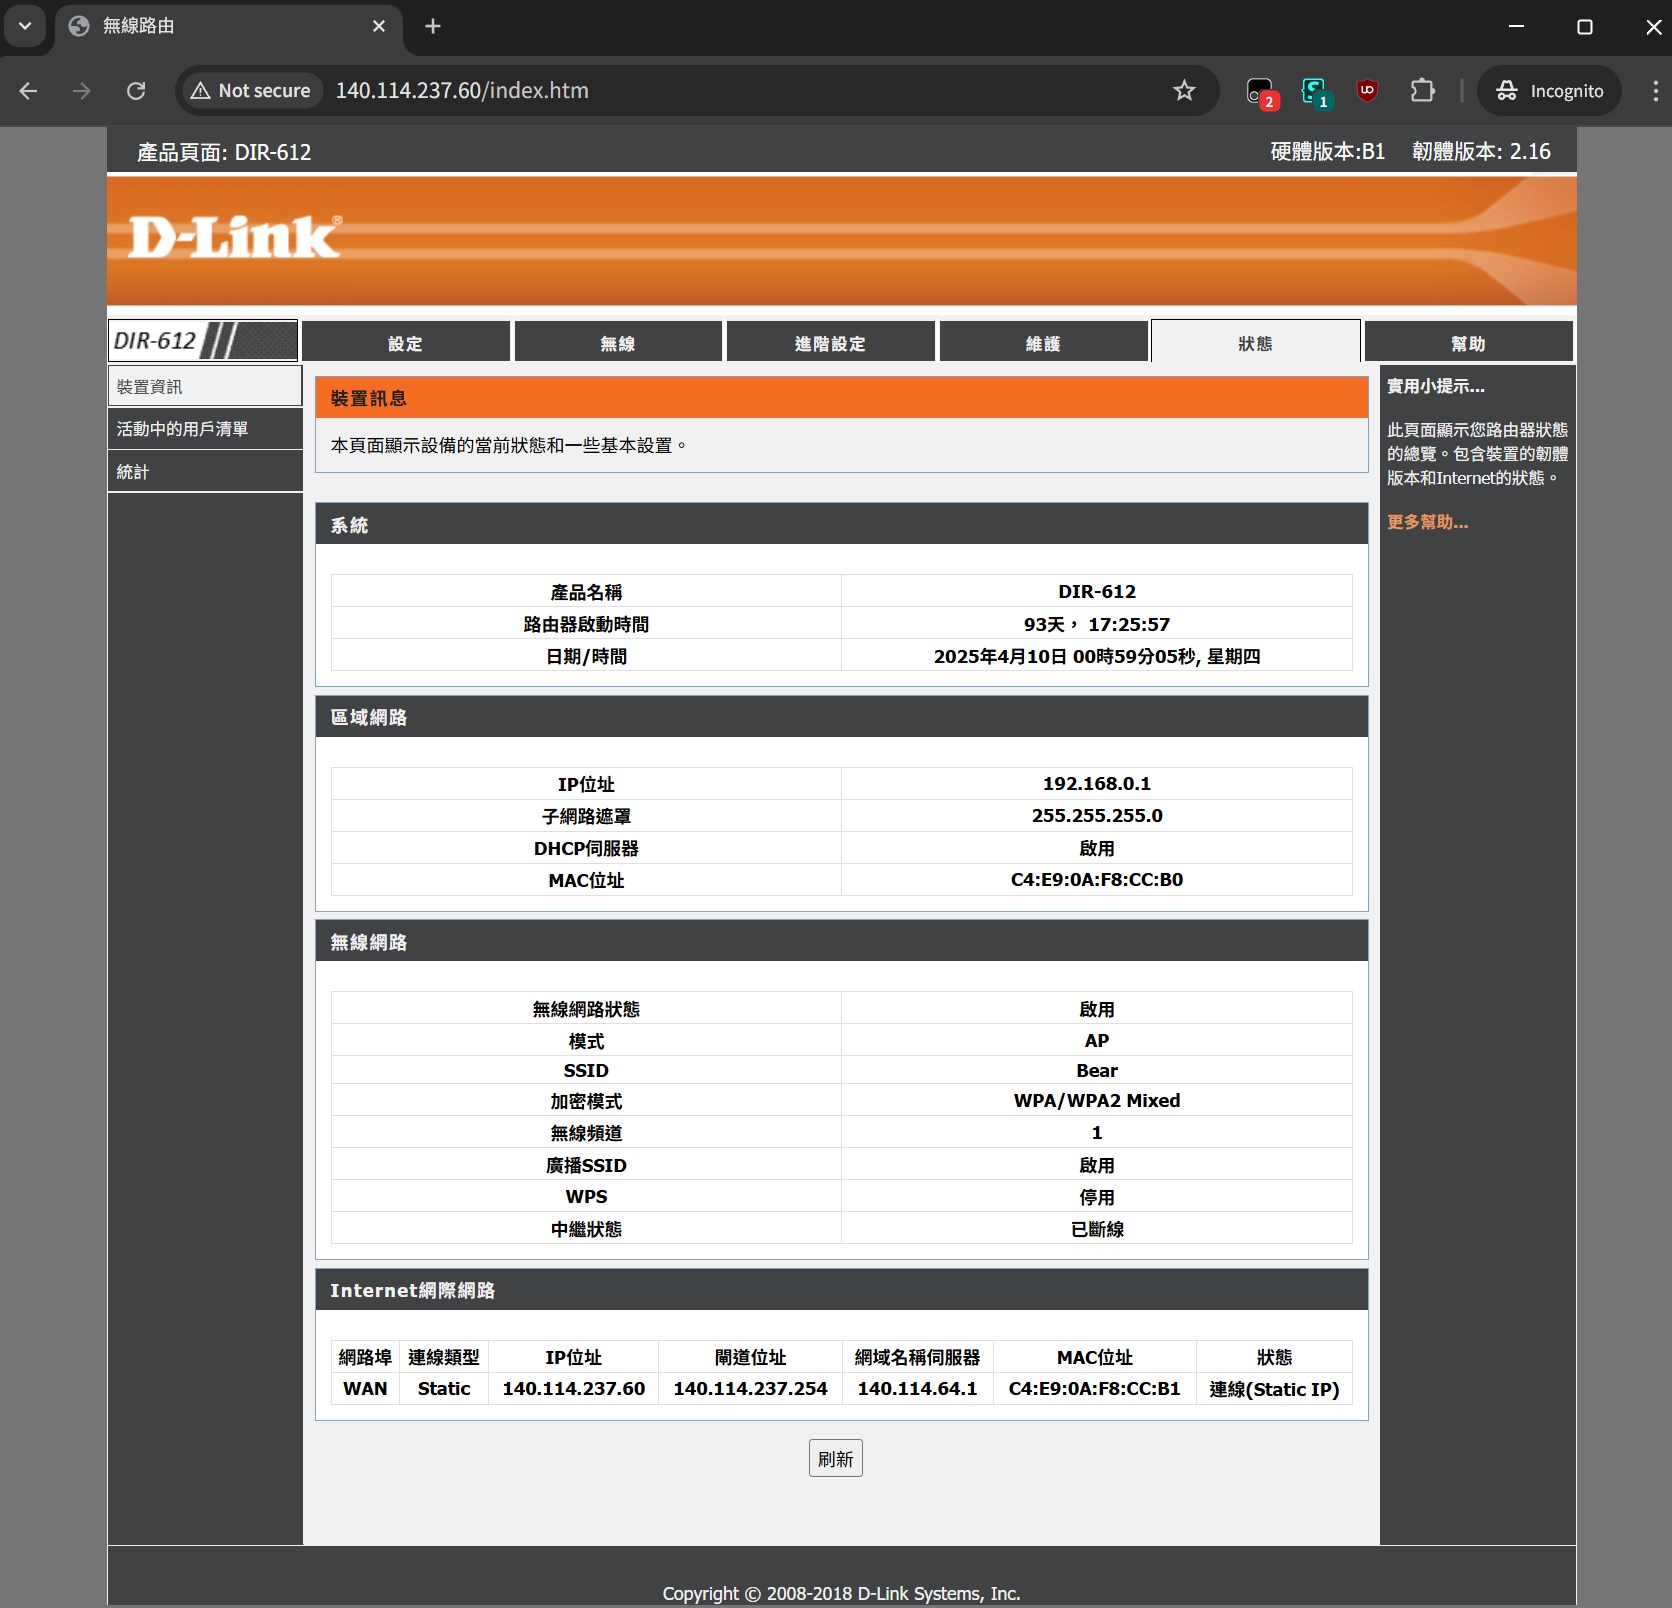Click the Not secure warning chip
Image resolution: width=1672 pixels, height=1608 pixels.
[x=251, y=91]
